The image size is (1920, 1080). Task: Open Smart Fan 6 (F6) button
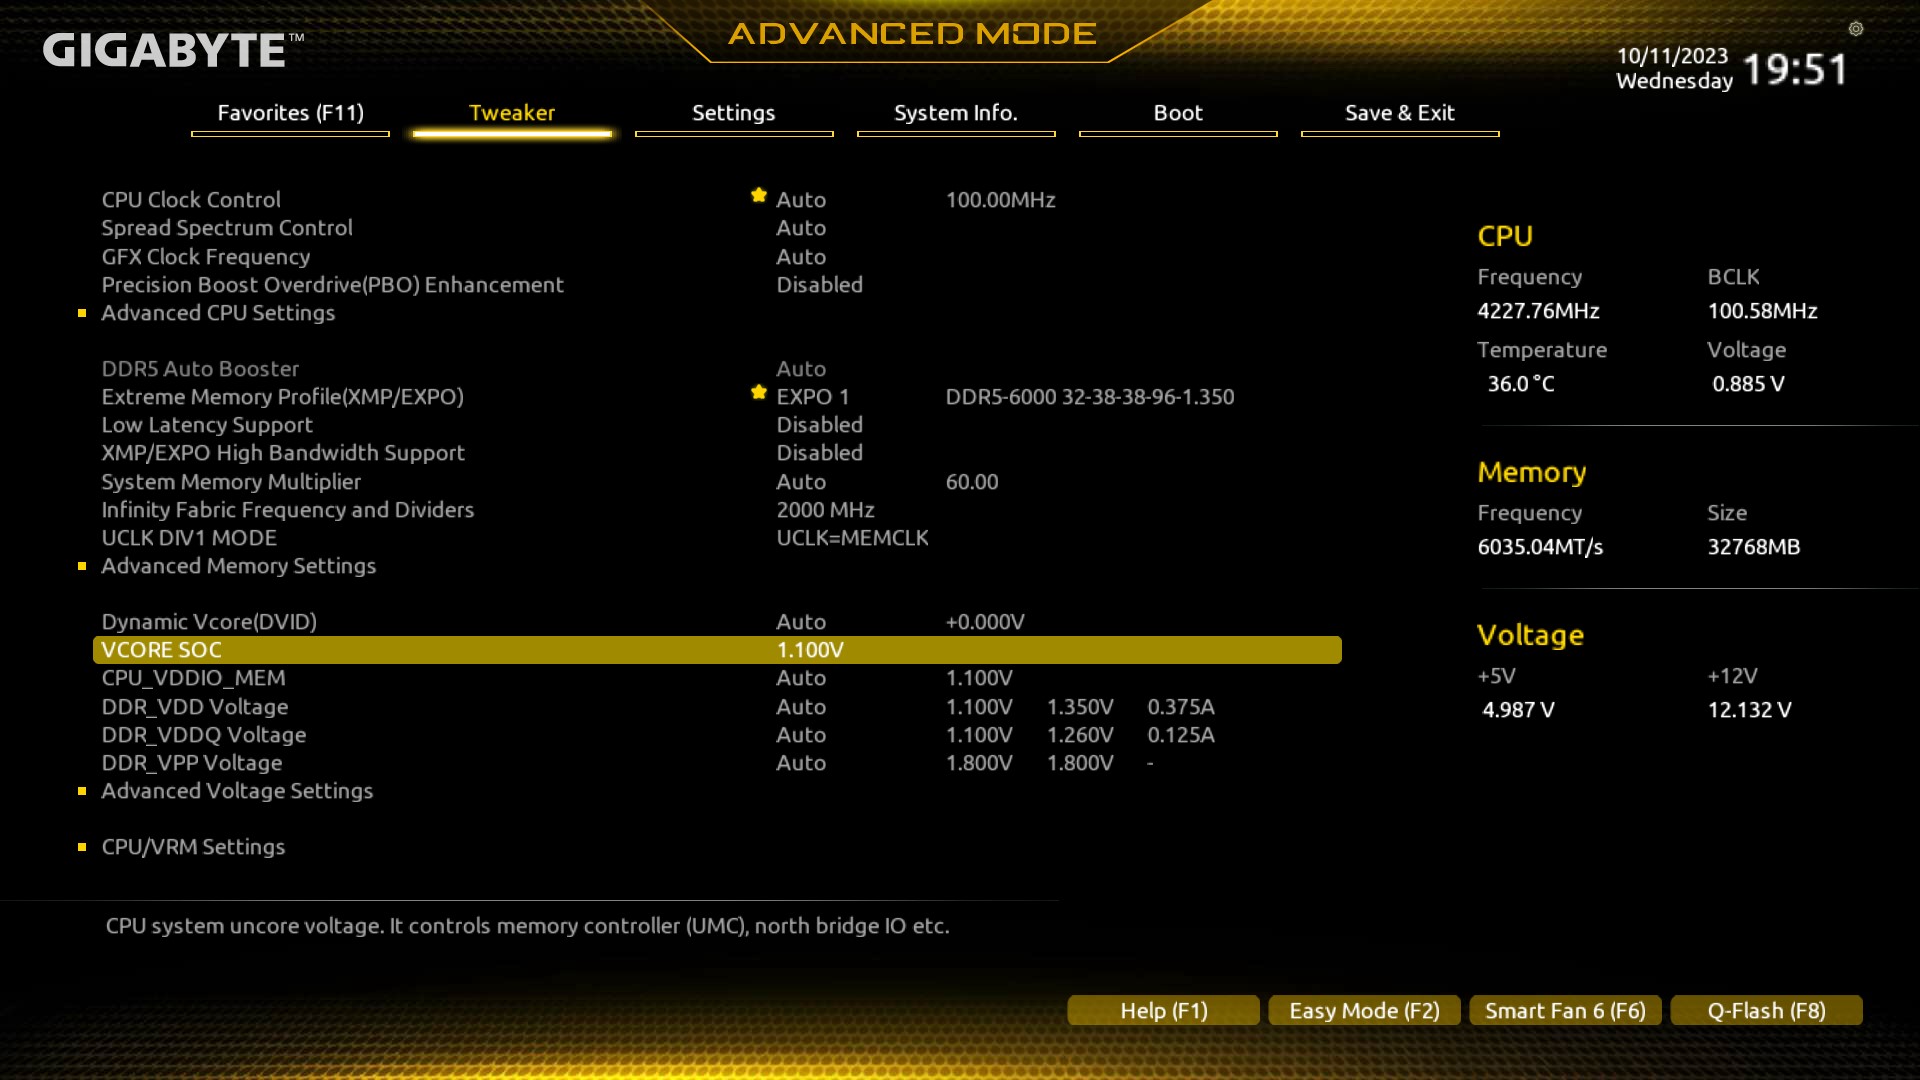tap(1565, 1011)
